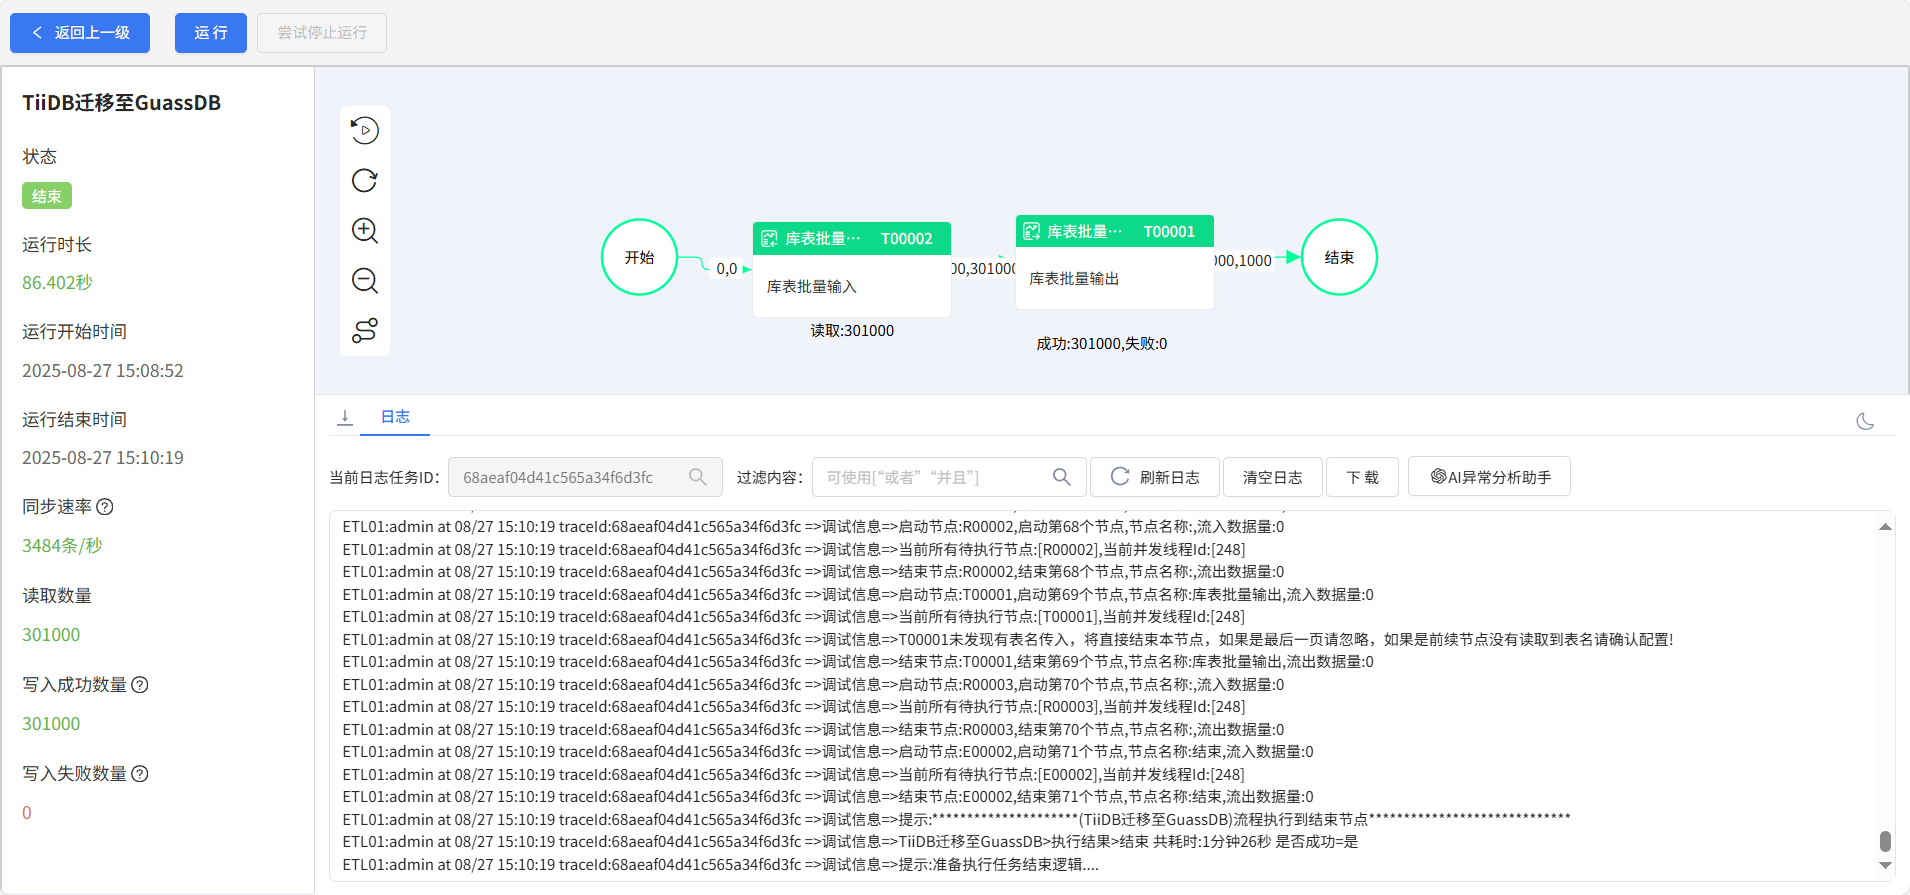The image size is (1910, 895).
Task: Click the log line 是否成功=是
Action: [x=850, y=842]
